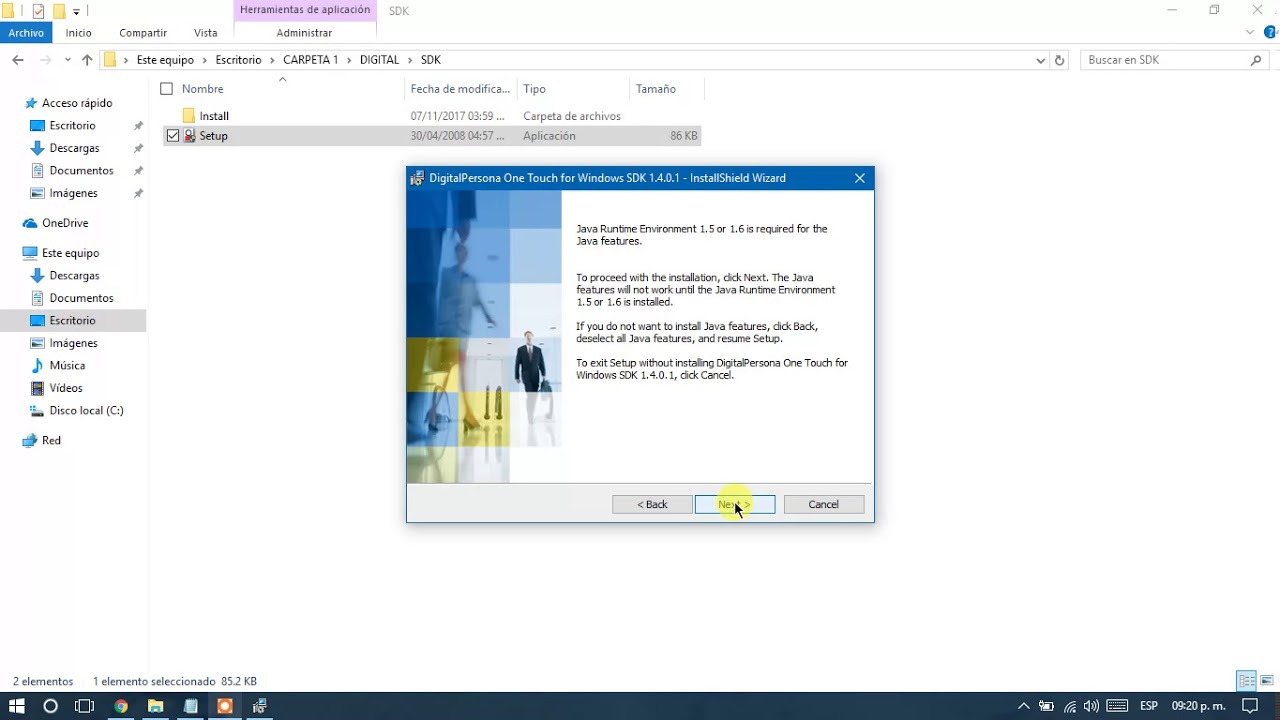This screenshot has height=720, width=1280.
Task: Open Descargas under Este equipo
Action: [74, 276]
